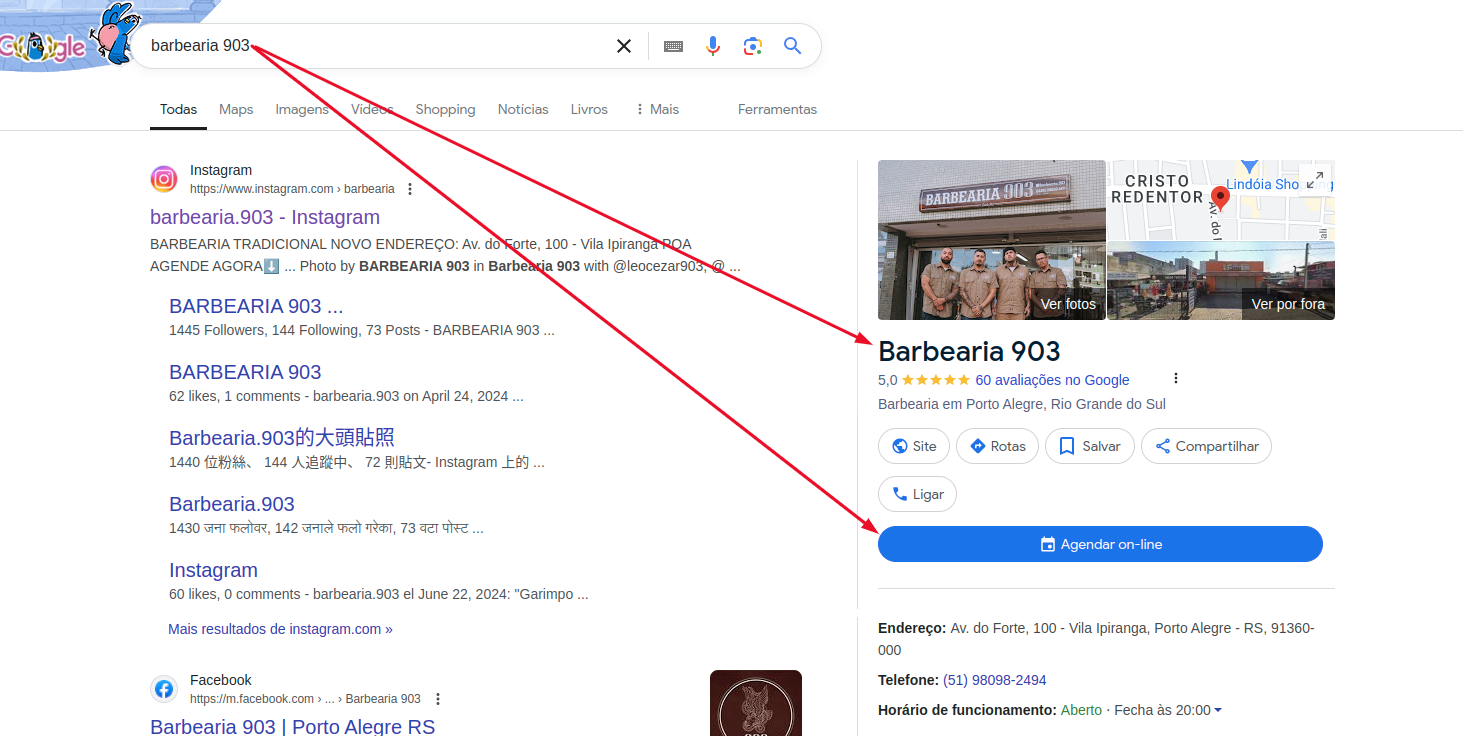Screen dimensions: 1463x736
Task: Open Barbearia 903 | Porto Alegre RS result
Action: 293,727
